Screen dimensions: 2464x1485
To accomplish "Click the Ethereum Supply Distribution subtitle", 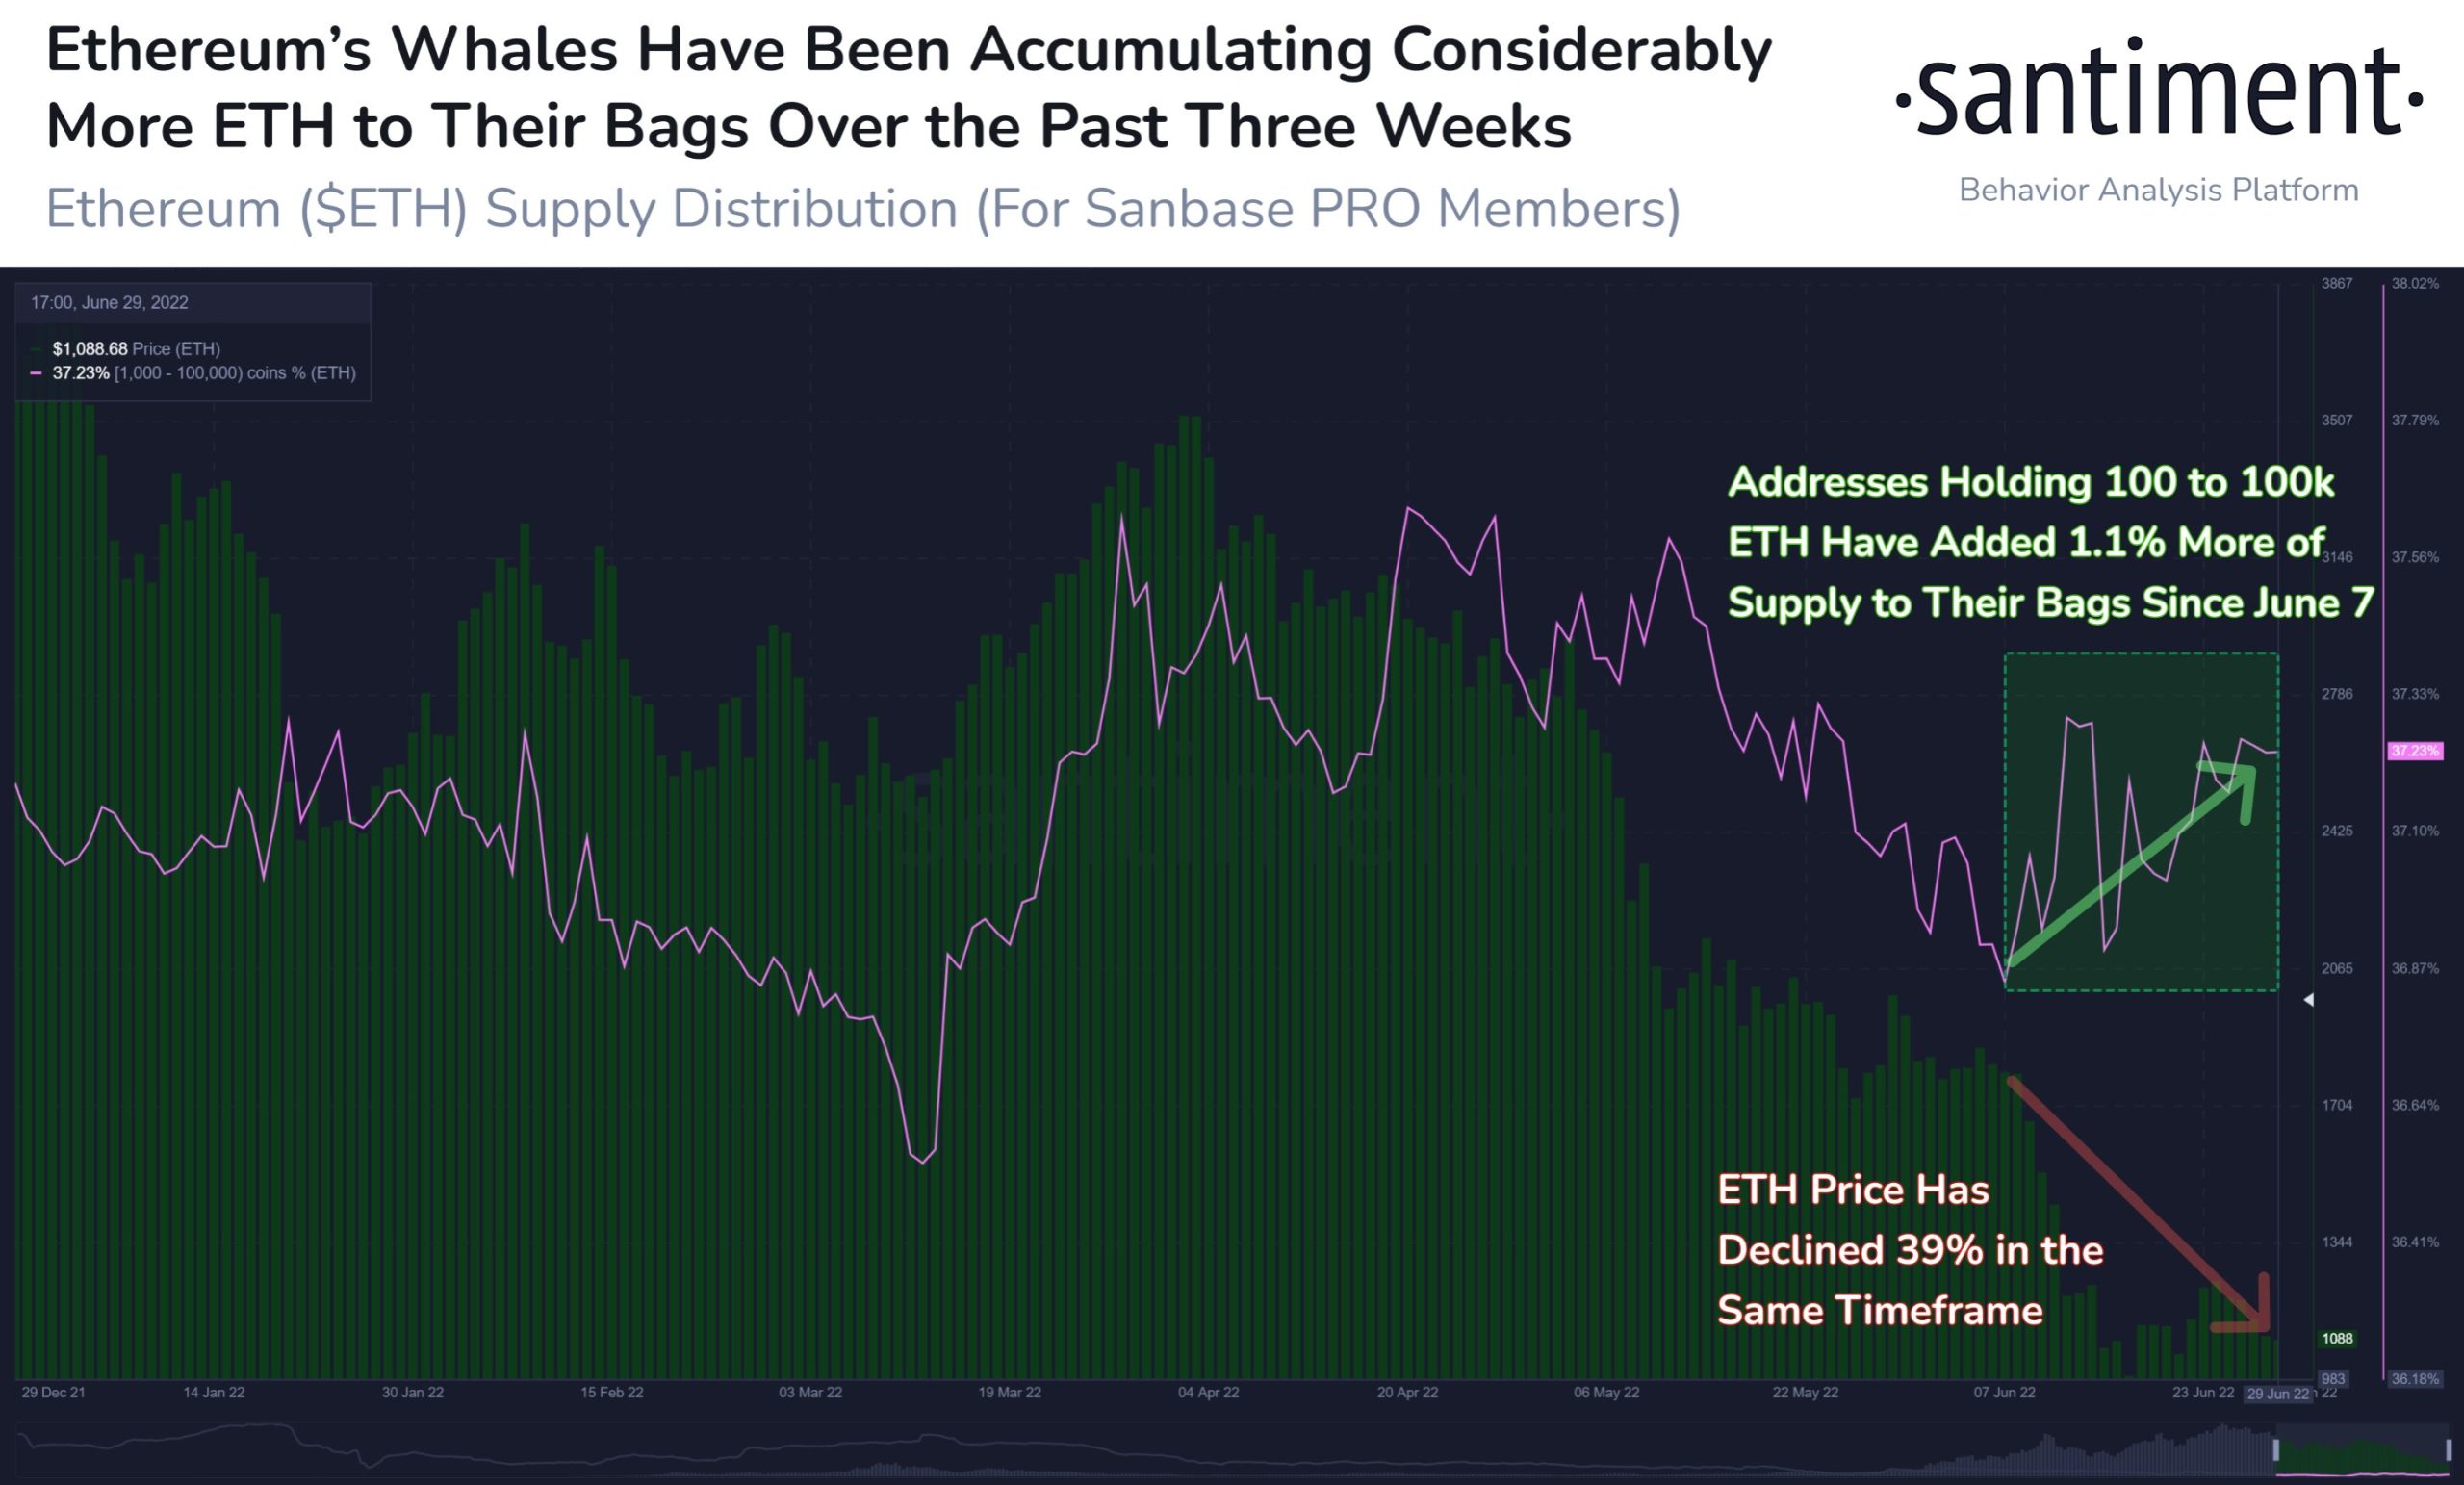I will 862,209.
